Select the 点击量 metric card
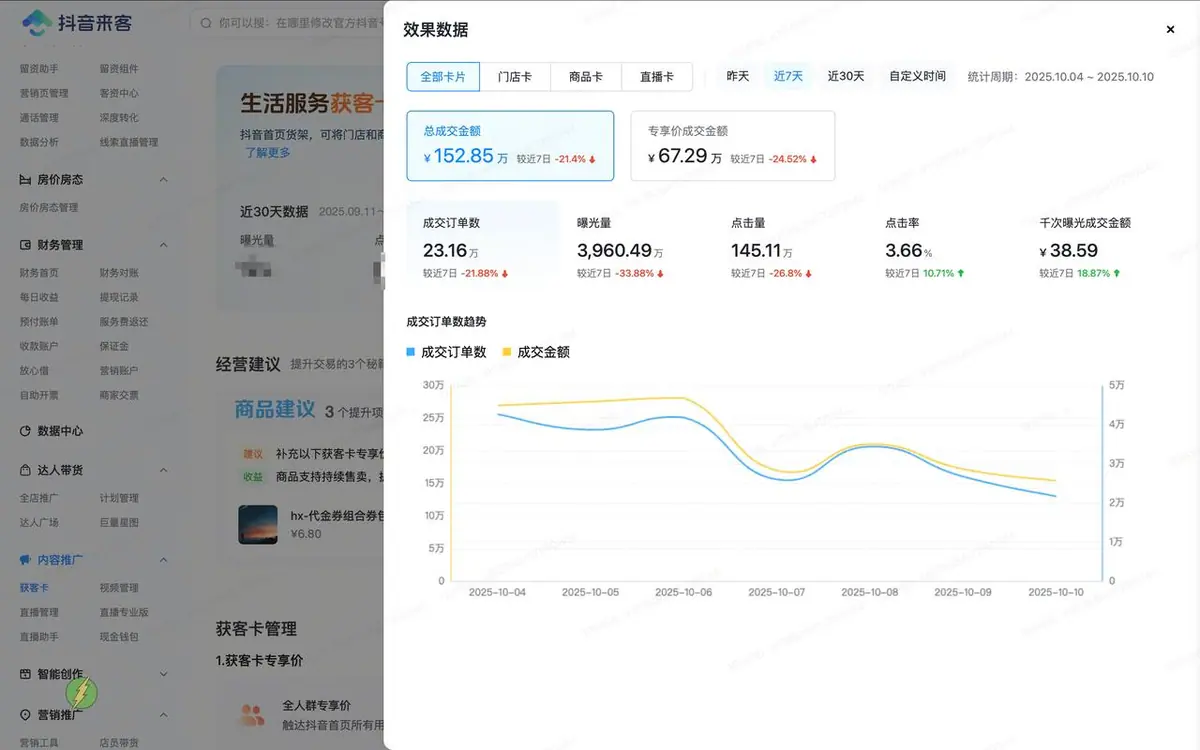Image resolution: width=1200 pixels, height=750 pixels. tap(790, 246)
